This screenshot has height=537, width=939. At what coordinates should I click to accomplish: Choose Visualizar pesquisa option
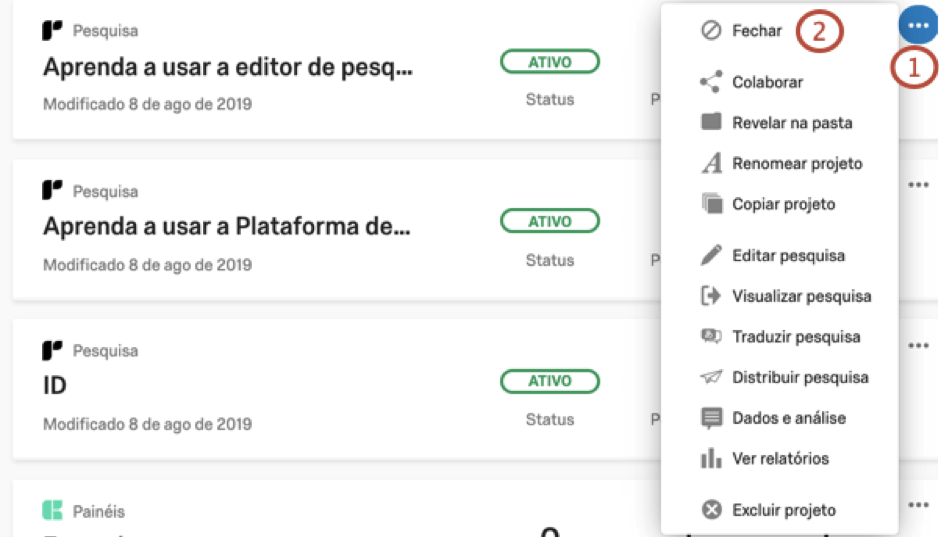[x=801, y=296]
